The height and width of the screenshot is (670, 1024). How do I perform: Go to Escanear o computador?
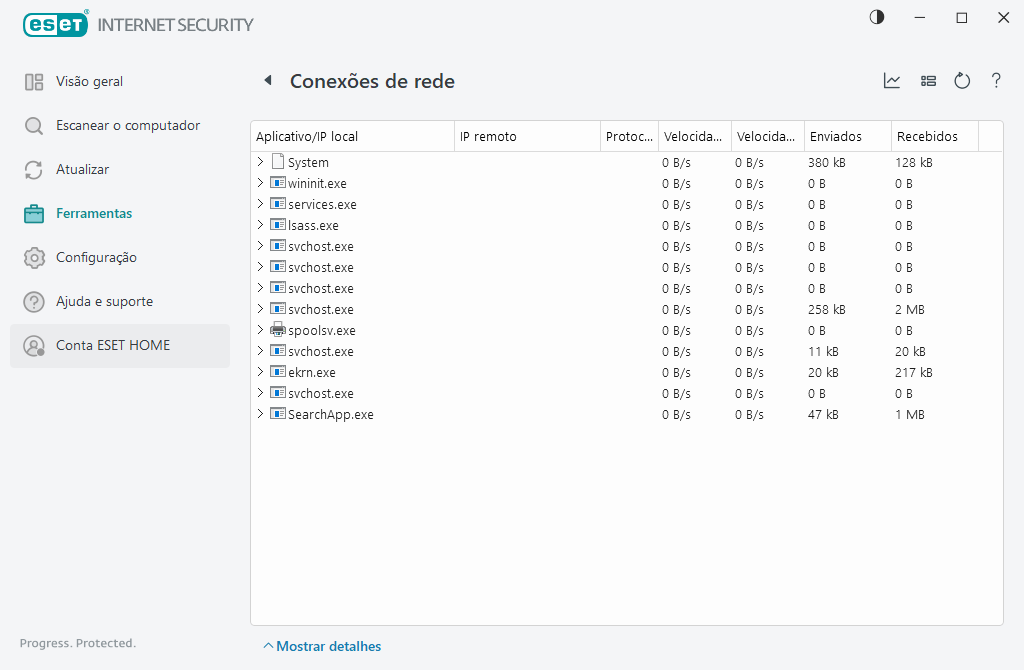127,125
